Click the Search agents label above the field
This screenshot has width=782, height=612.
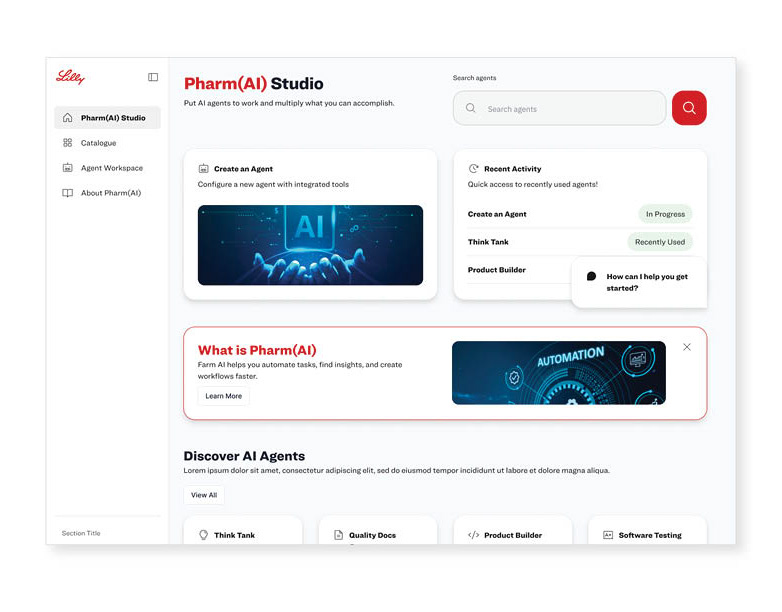(x=474, y=78)
